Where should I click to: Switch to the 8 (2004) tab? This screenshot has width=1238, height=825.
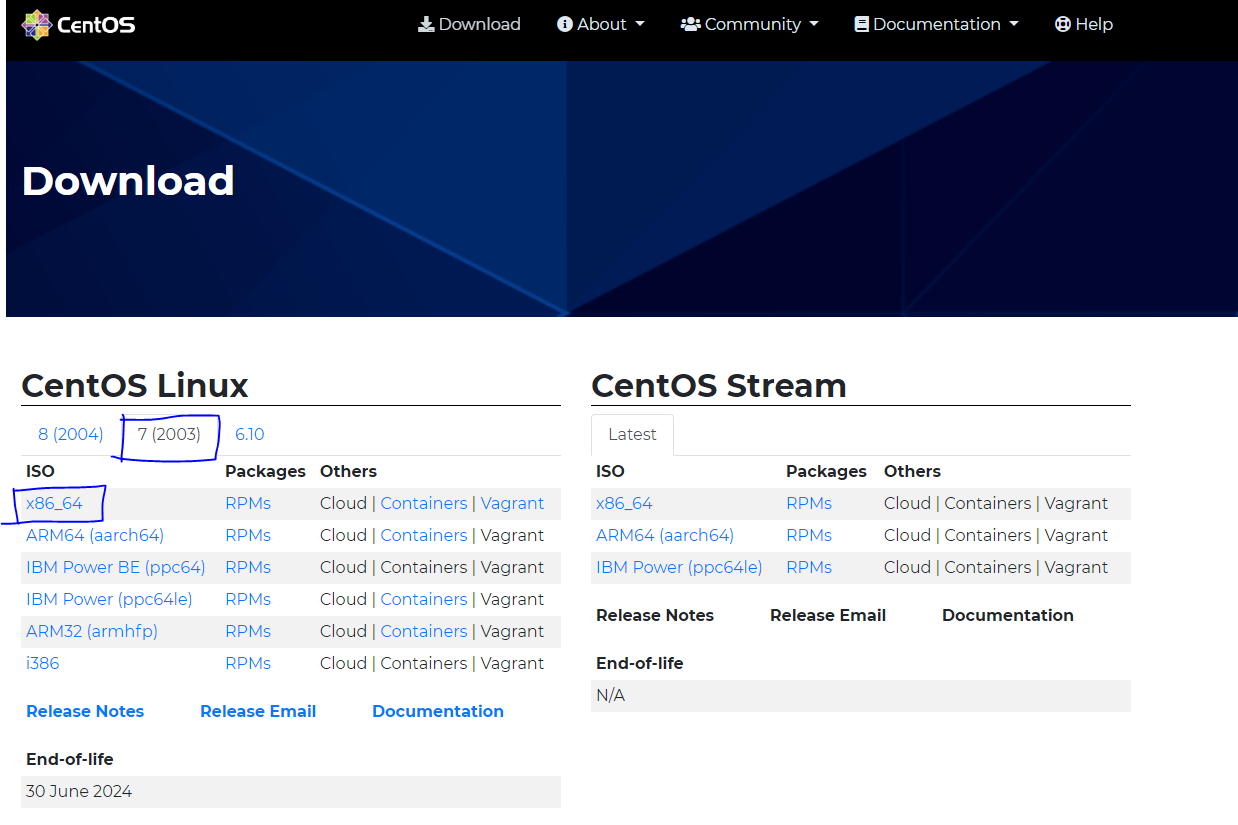(71, 434)
